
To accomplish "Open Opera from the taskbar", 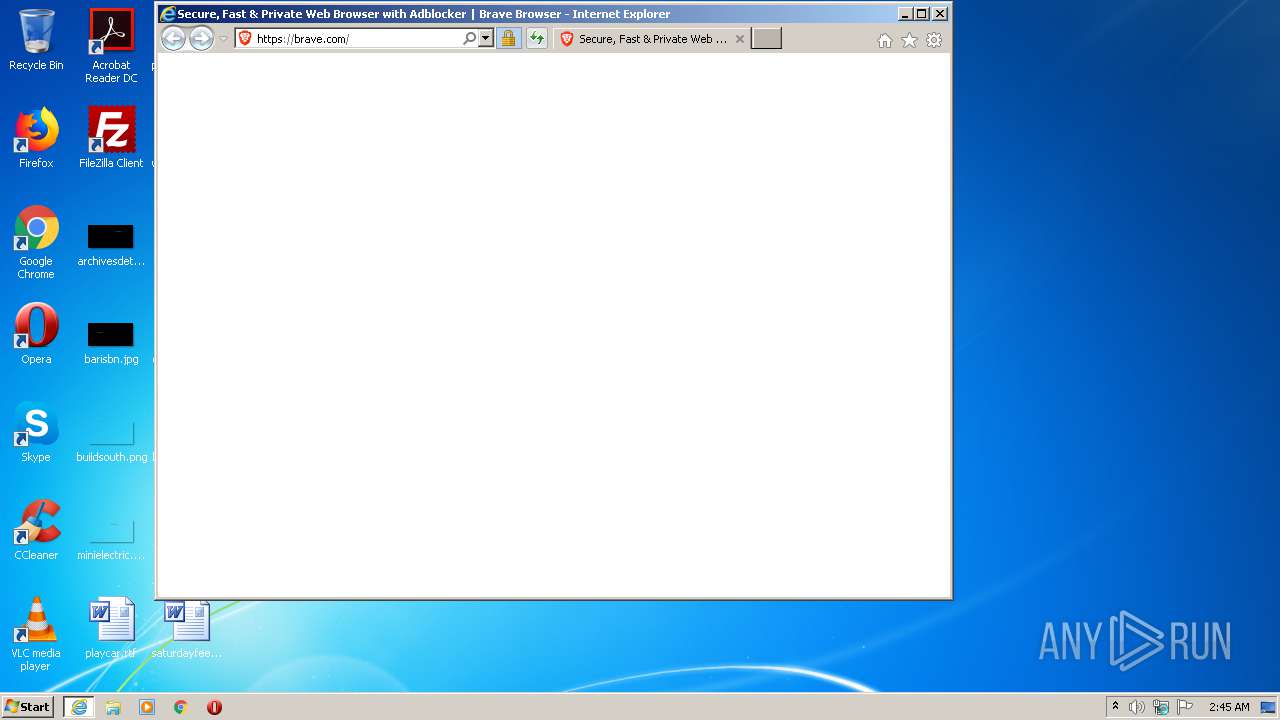I will 214,707.
